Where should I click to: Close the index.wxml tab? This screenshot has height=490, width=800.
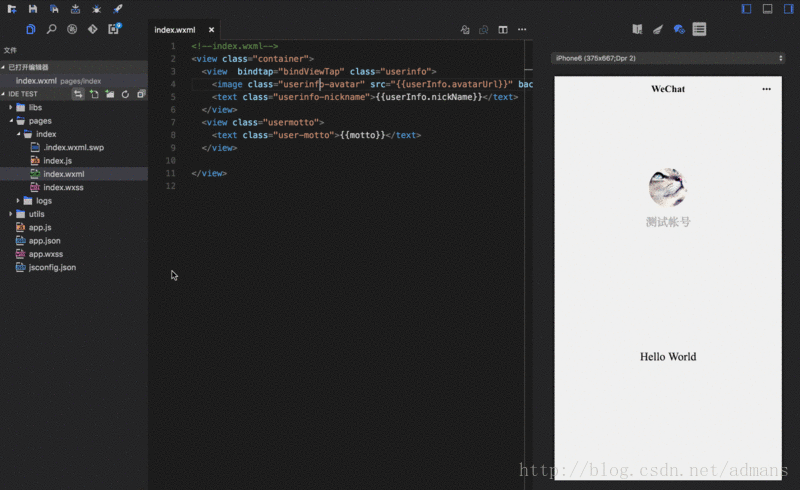[x=211, y=30]
